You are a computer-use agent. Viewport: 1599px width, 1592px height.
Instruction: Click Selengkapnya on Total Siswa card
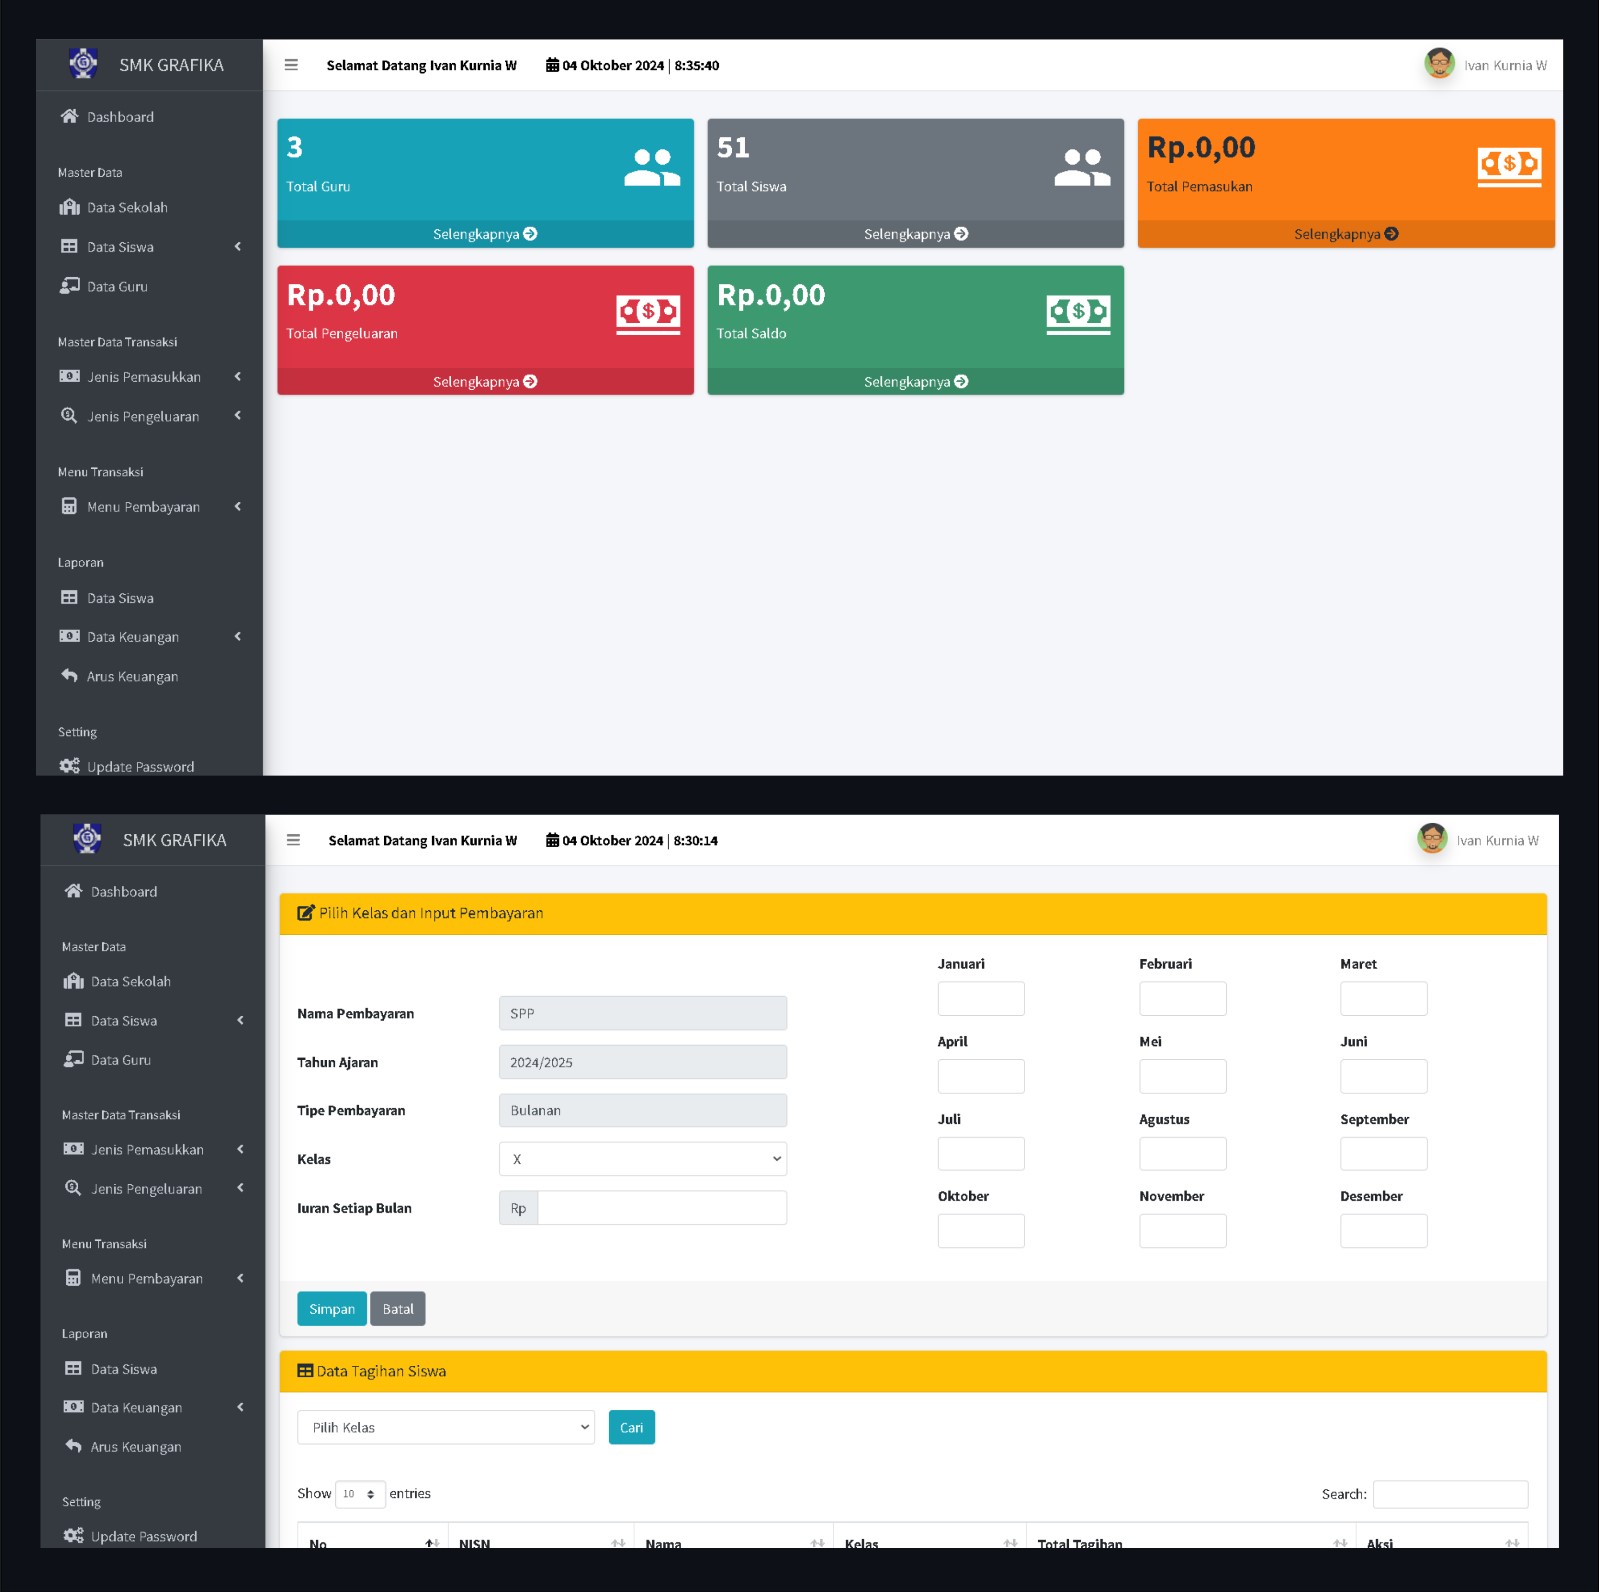916,234
